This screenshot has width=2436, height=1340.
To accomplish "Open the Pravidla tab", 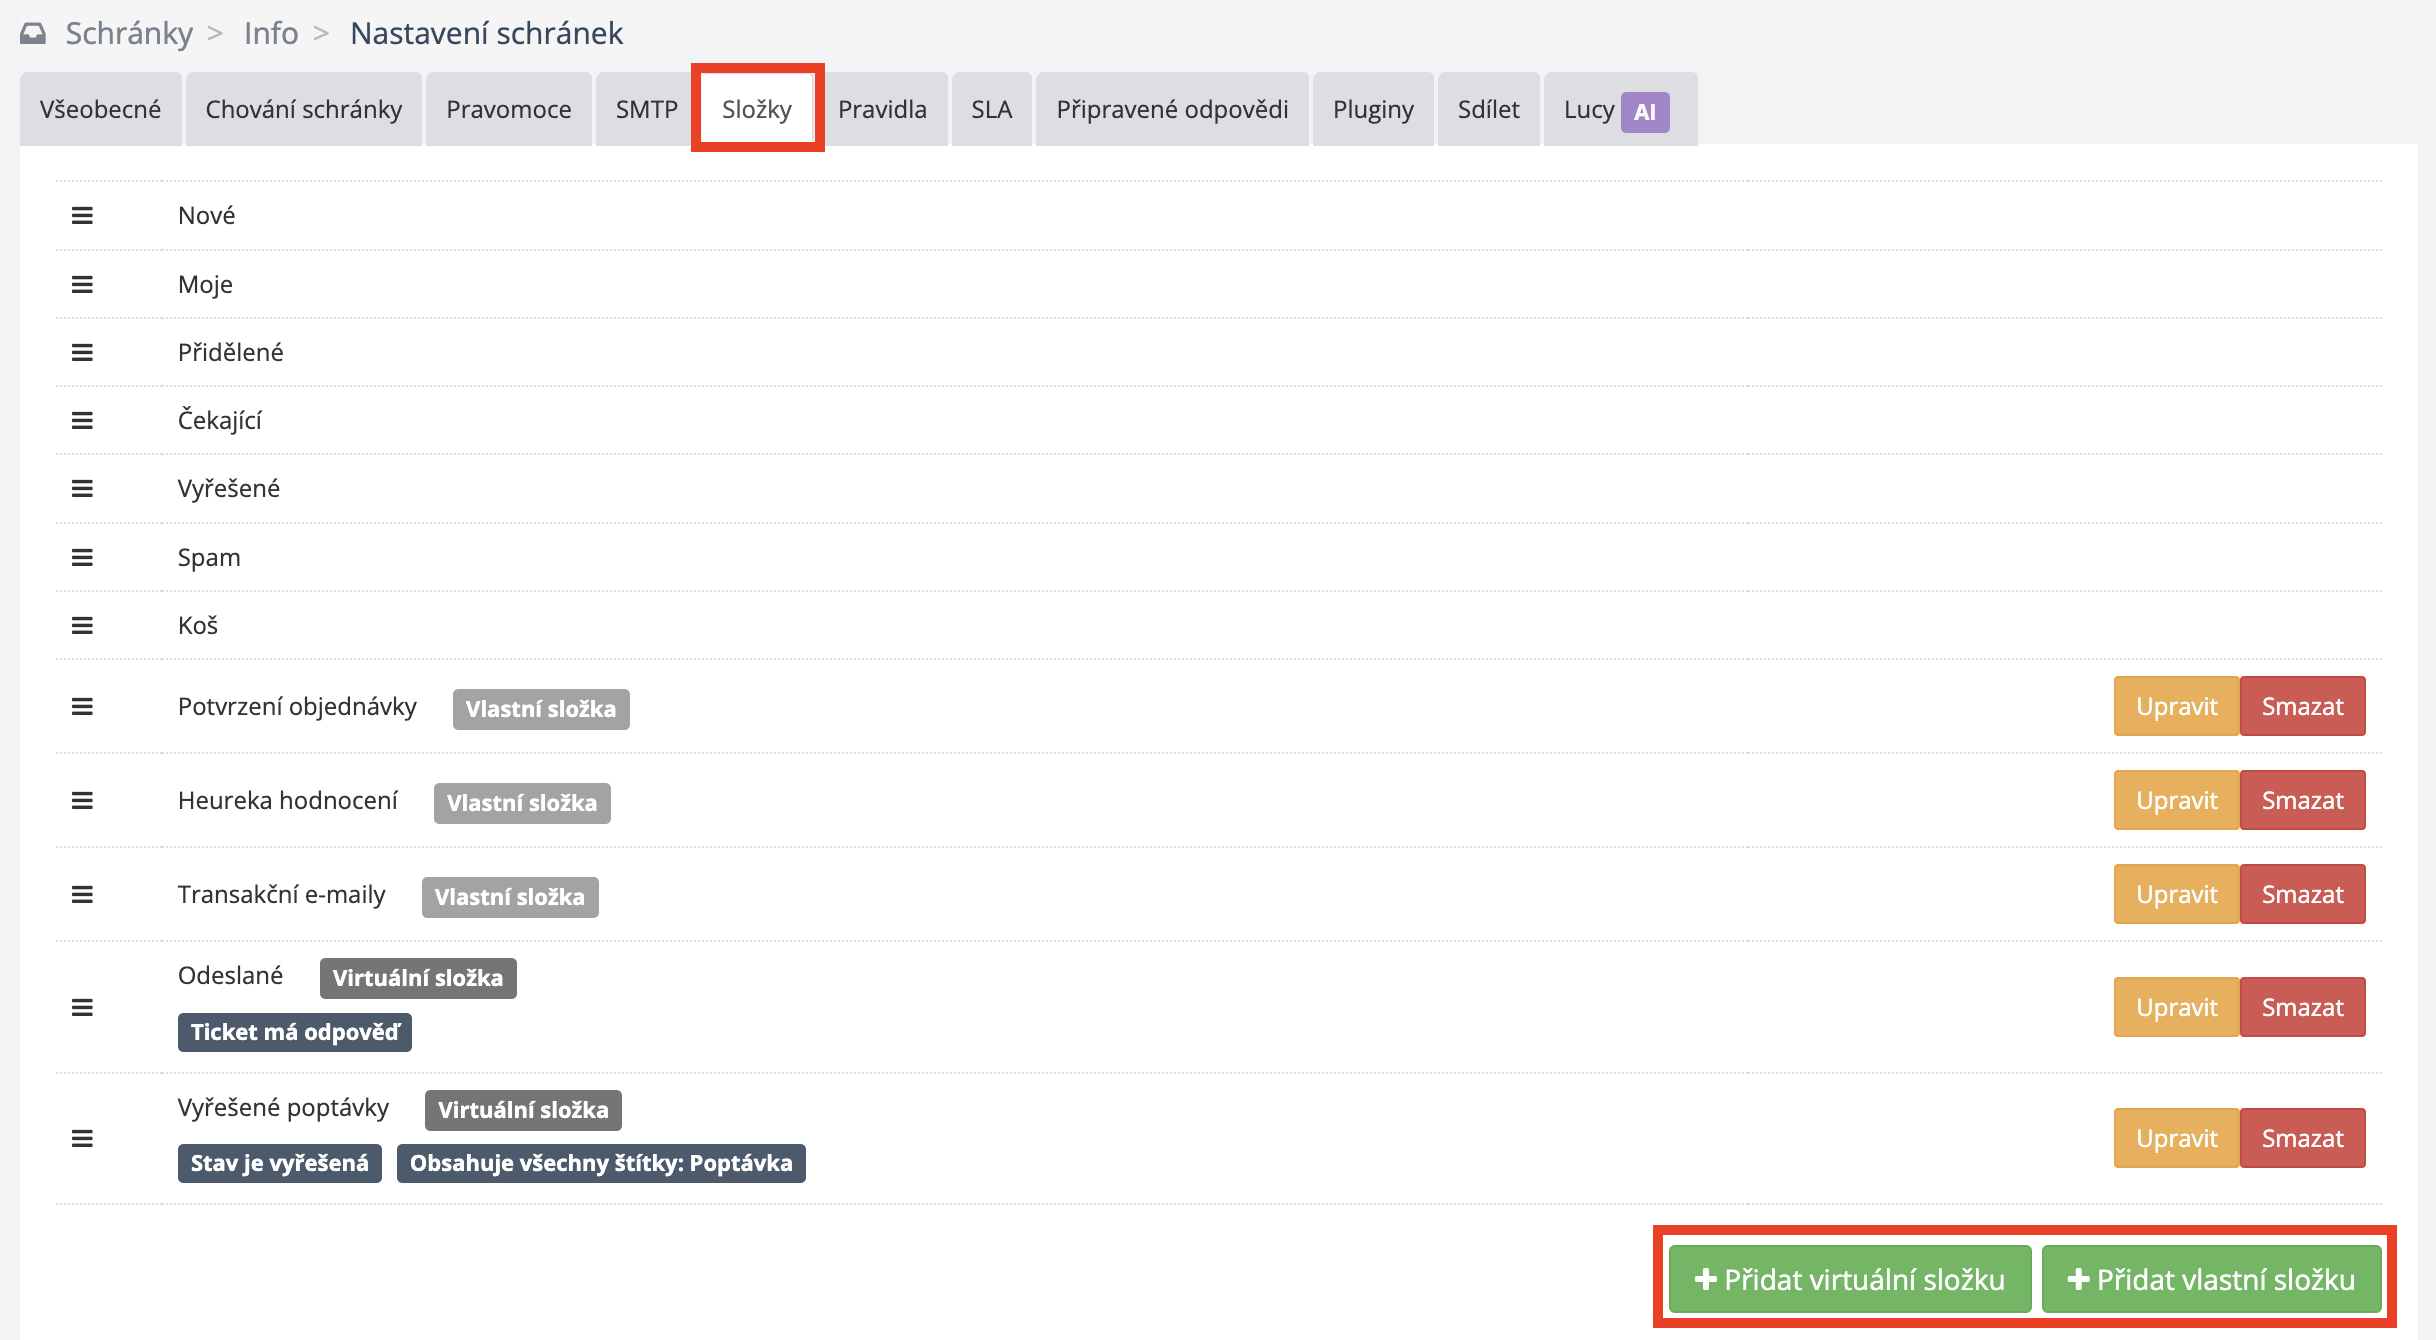I will click(882, 109).
